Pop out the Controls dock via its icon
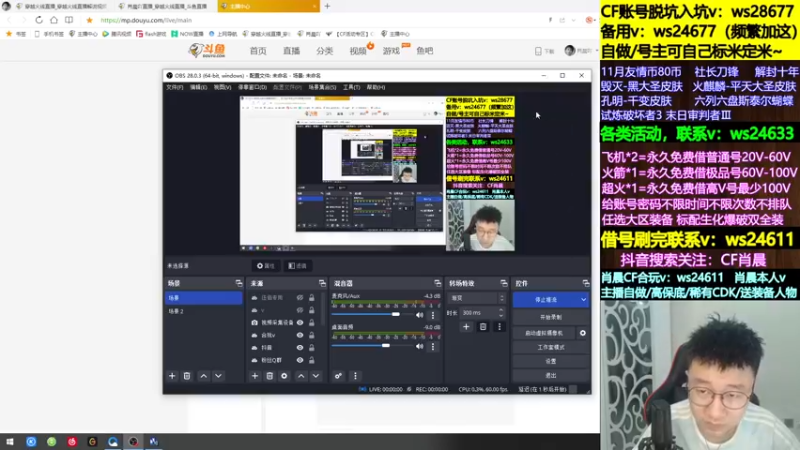This screenshot has height=450, width=800. (x=585, y=283)
